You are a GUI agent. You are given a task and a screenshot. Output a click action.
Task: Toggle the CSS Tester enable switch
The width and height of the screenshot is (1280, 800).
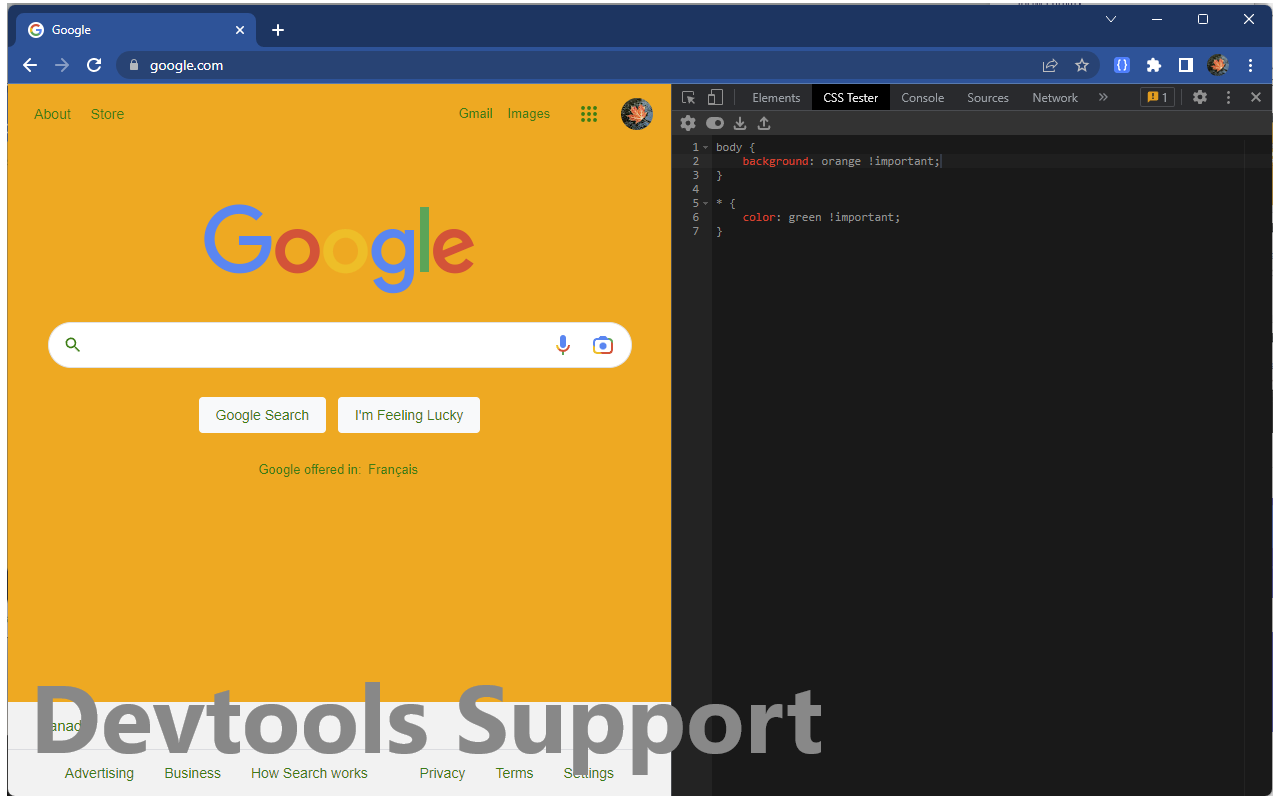[x=715, y=123]
